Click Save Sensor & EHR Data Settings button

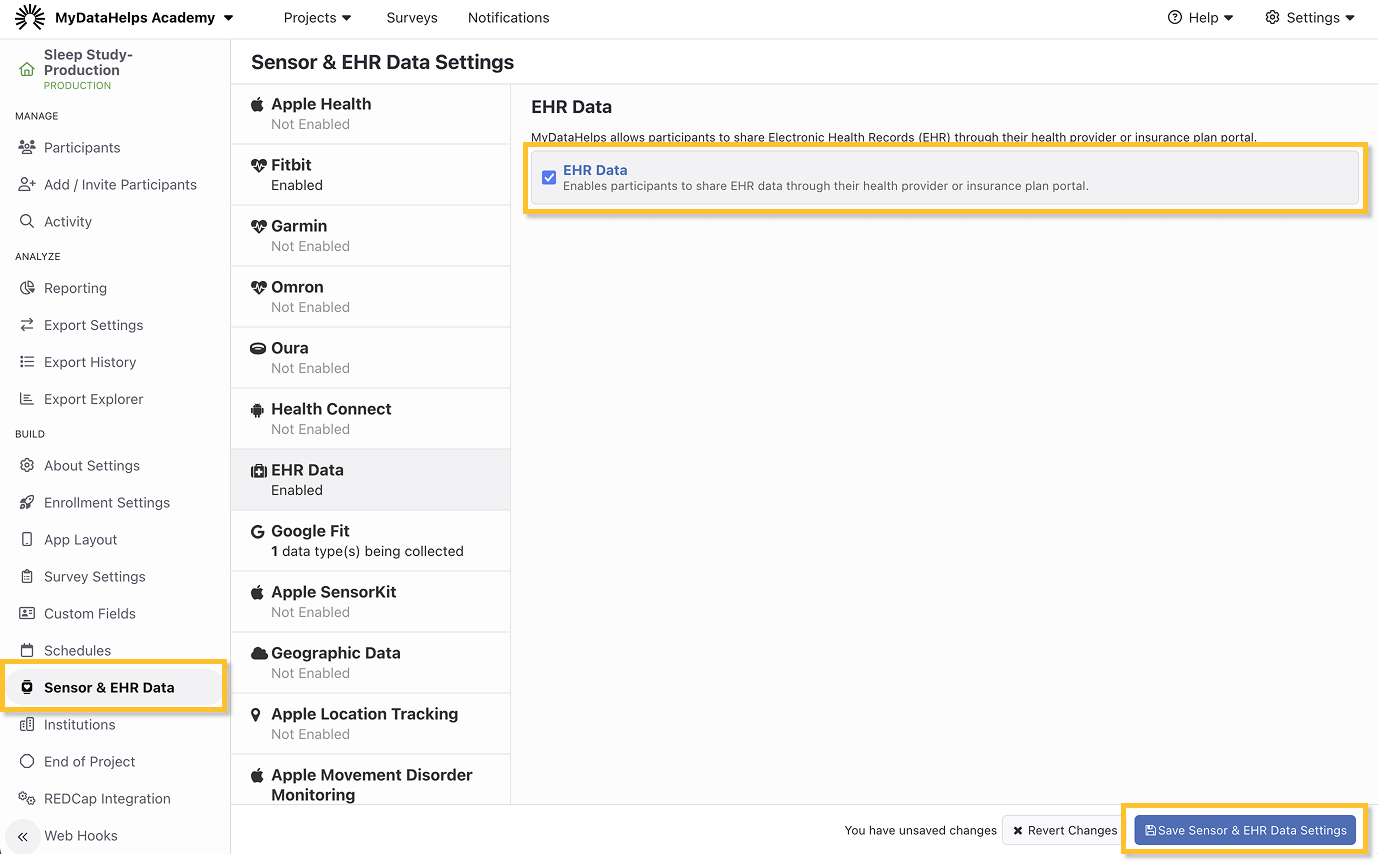click(1245, 830)
